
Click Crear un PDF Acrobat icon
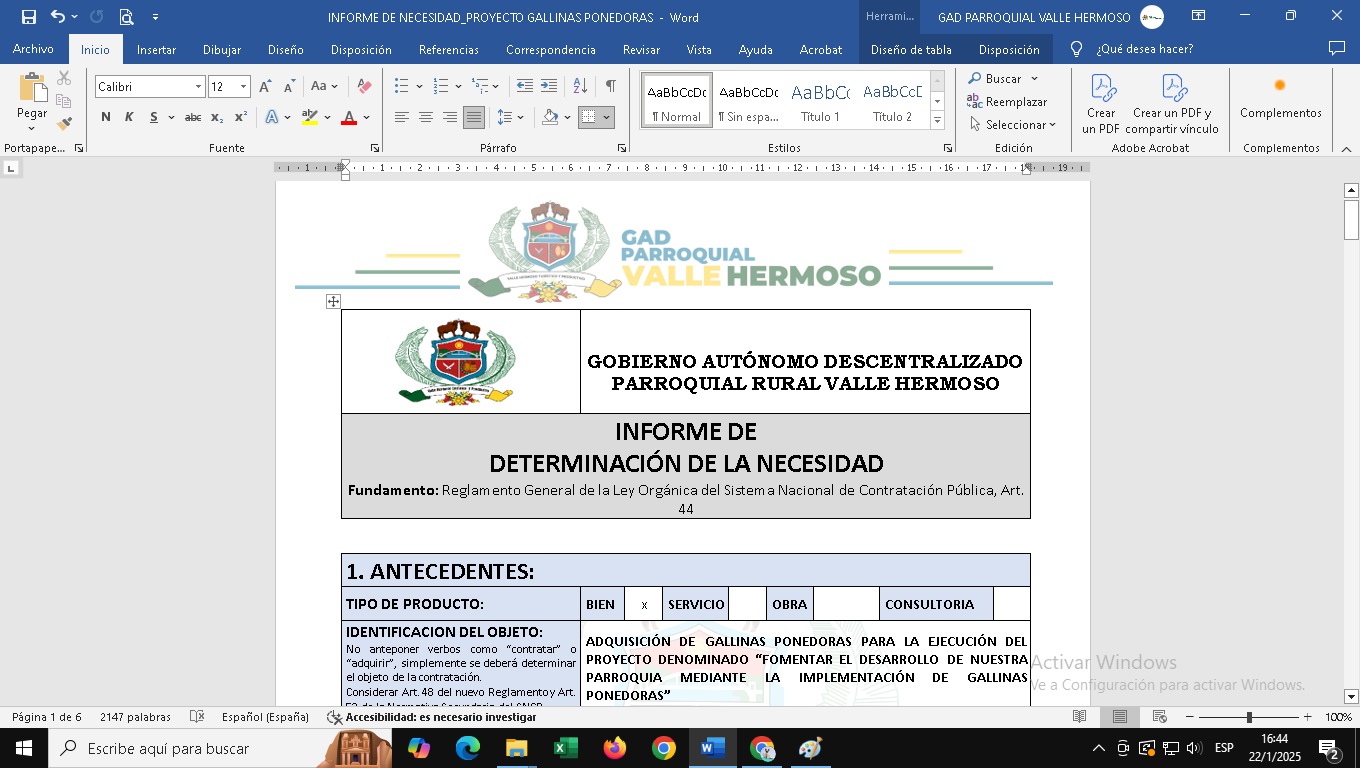click(1101, 103)
